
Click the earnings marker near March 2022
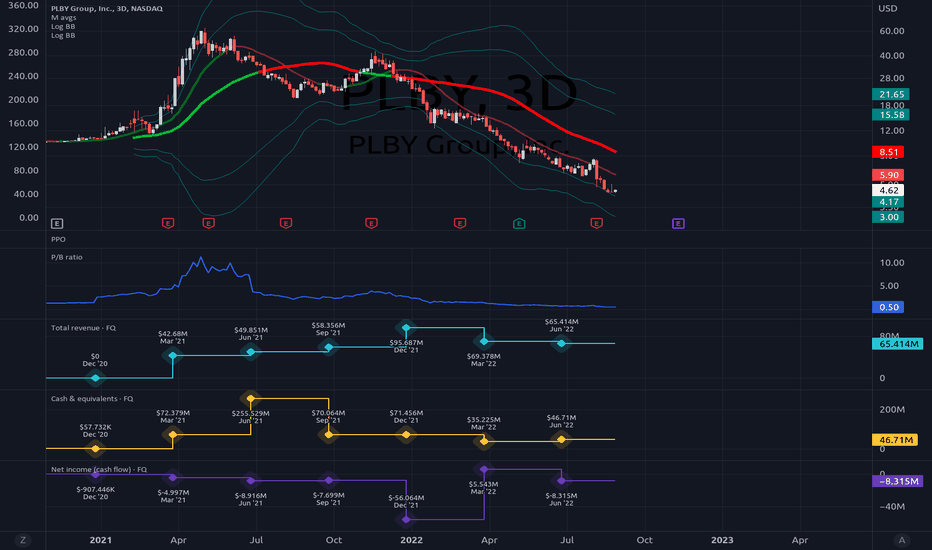460,224
